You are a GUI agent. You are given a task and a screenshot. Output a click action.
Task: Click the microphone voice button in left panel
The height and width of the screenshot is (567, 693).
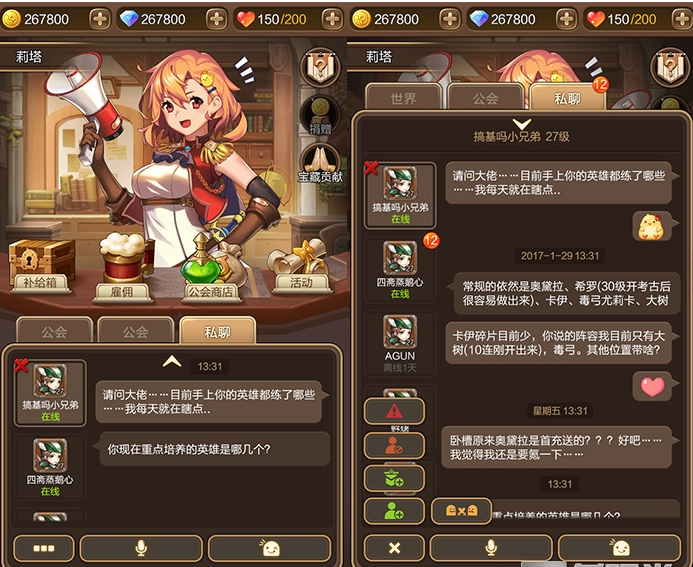[141, 548]
